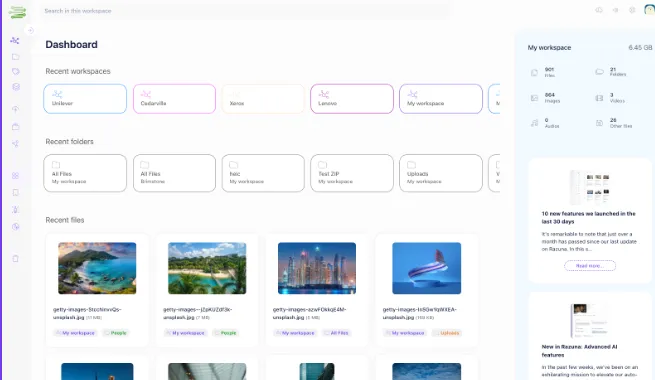Open the tropical beach coast photo thumbnail
655x380 pixels.
pos(97,268)
